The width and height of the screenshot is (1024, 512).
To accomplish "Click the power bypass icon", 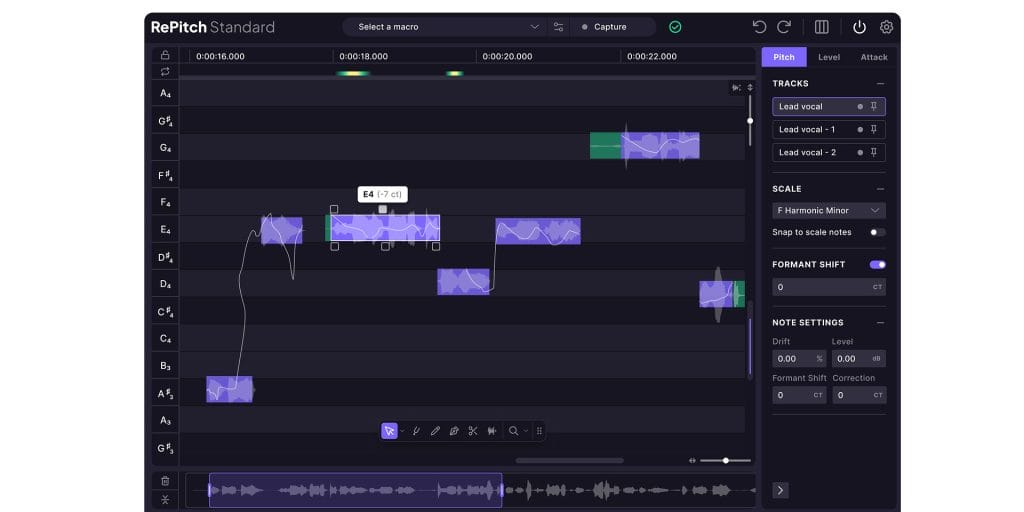I will pos(860,27).
